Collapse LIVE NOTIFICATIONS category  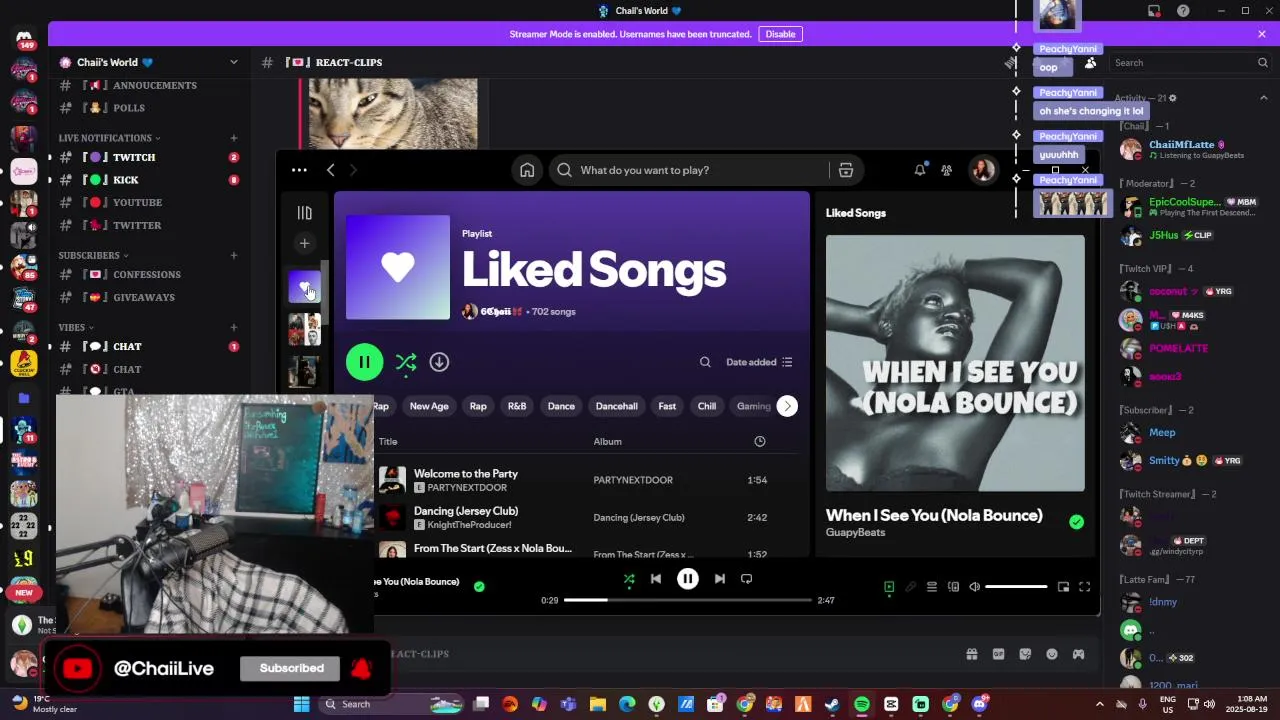point(108,138)
